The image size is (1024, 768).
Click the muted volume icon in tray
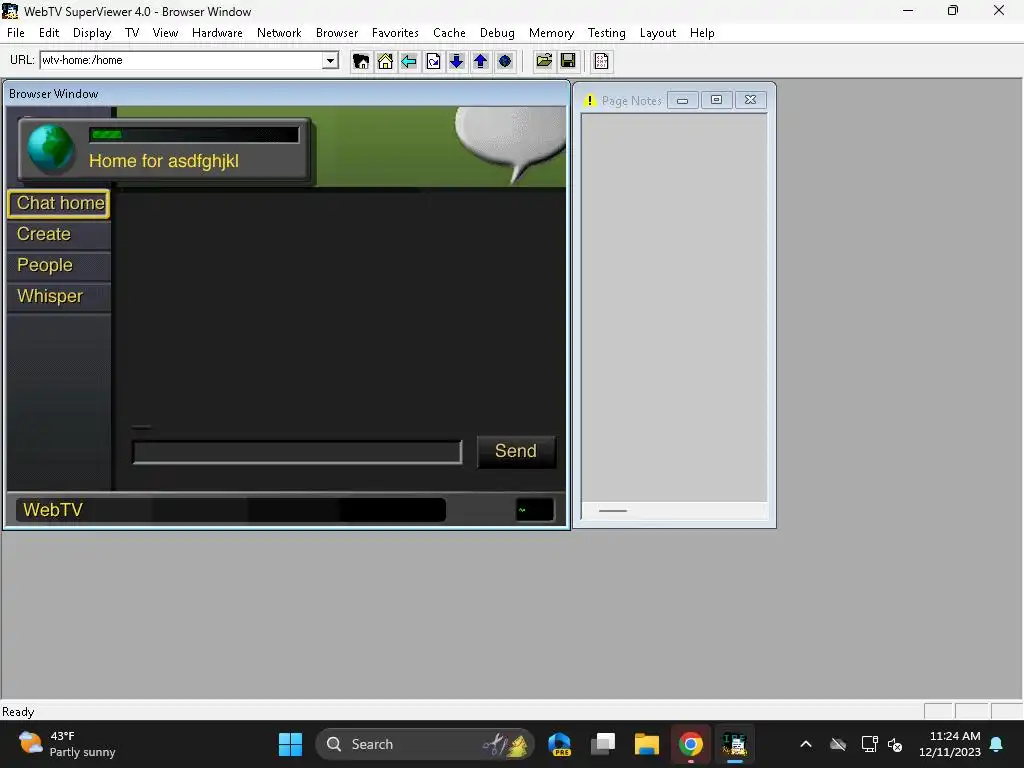[x=895, y=744]
